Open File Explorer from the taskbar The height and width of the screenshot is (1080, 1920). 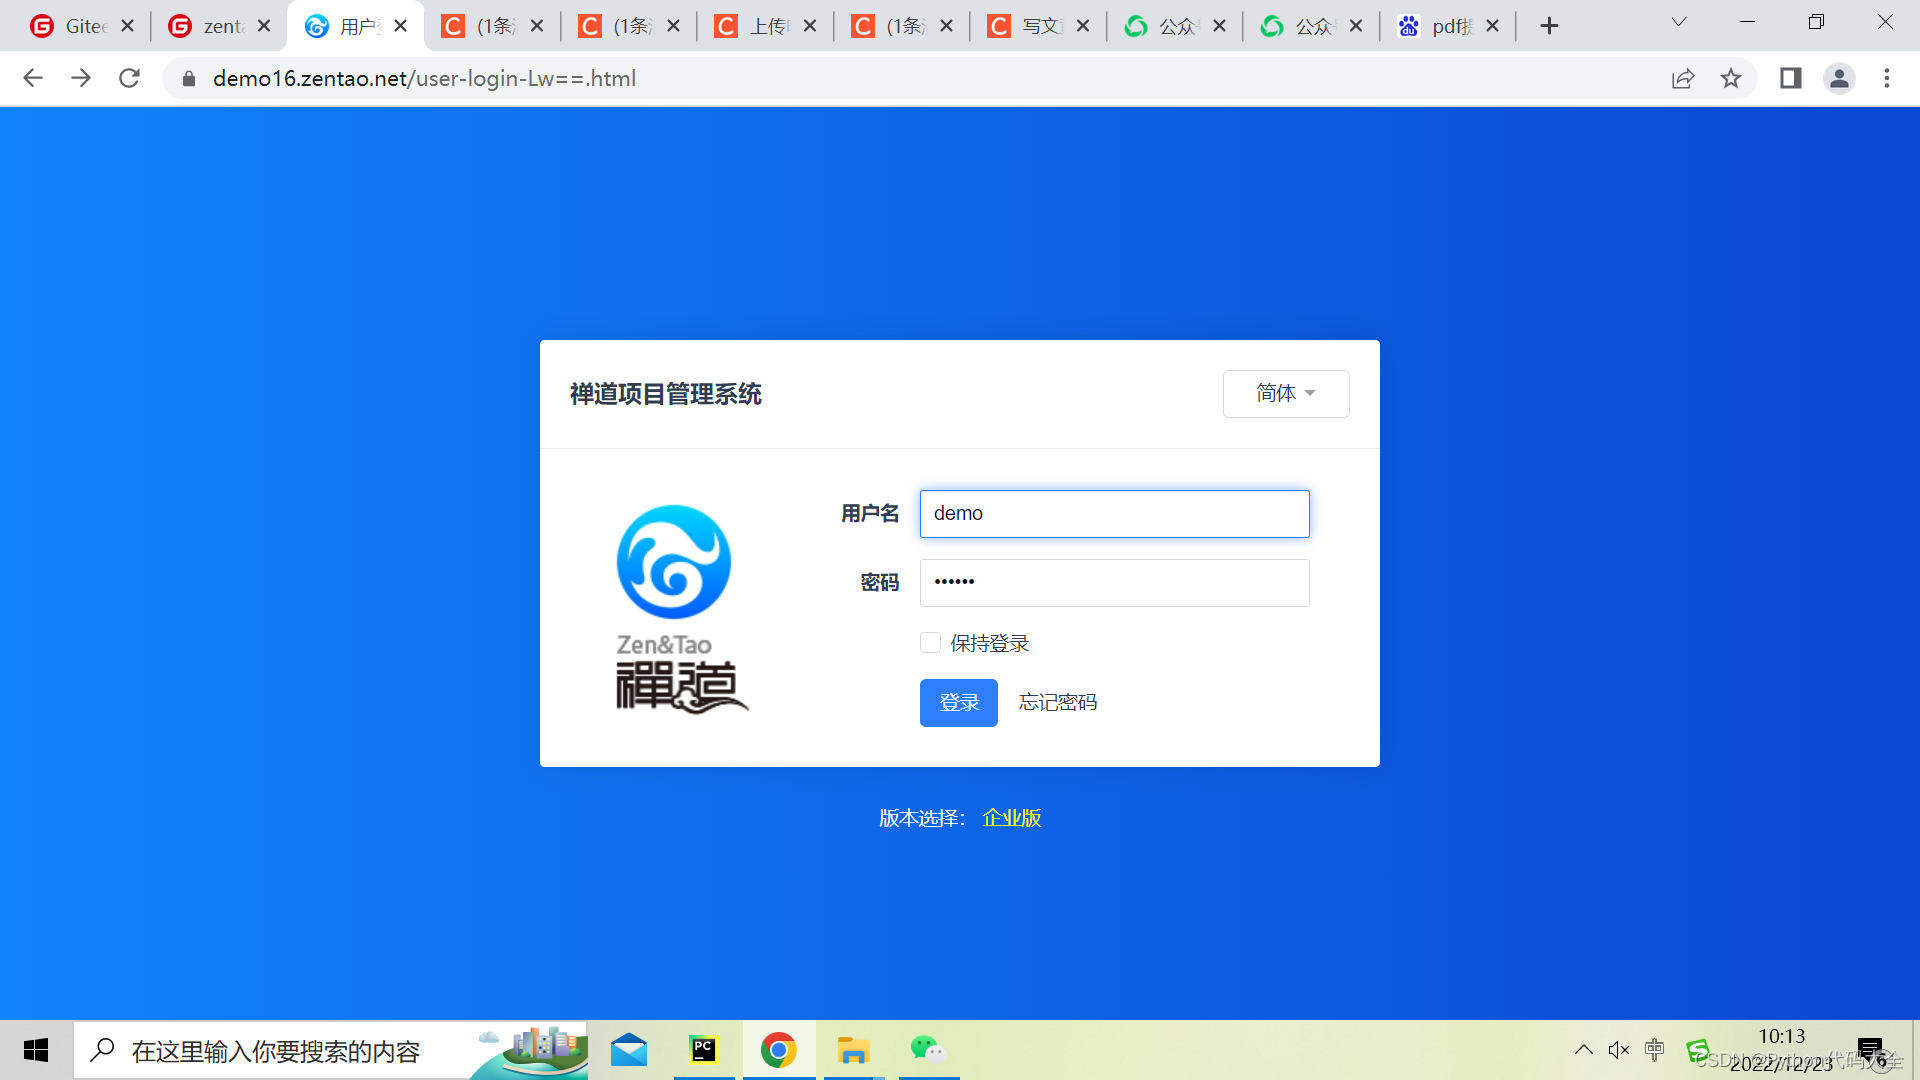coord(853,1050)
